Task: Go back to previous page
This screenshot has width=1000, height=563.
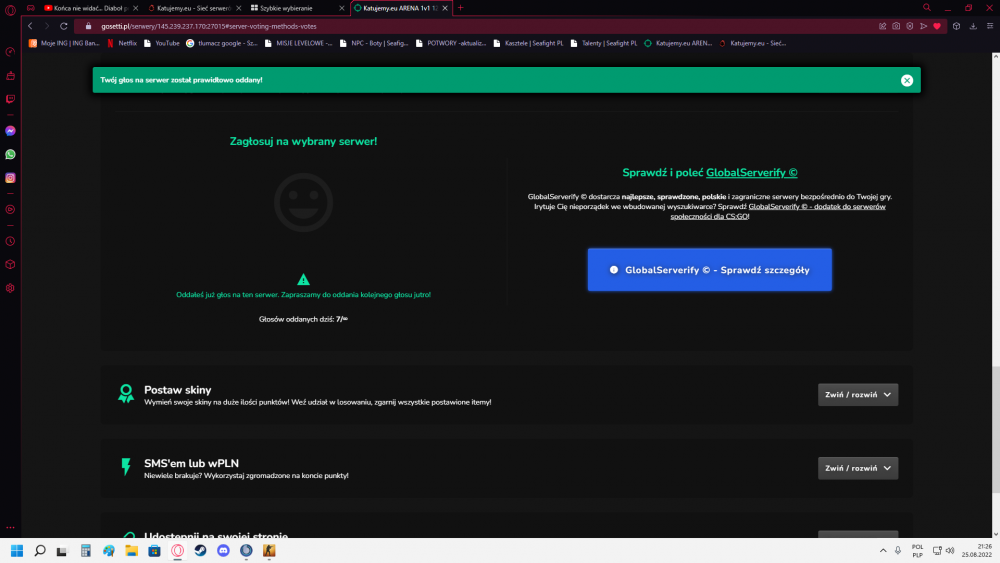Action: [30, 26]
